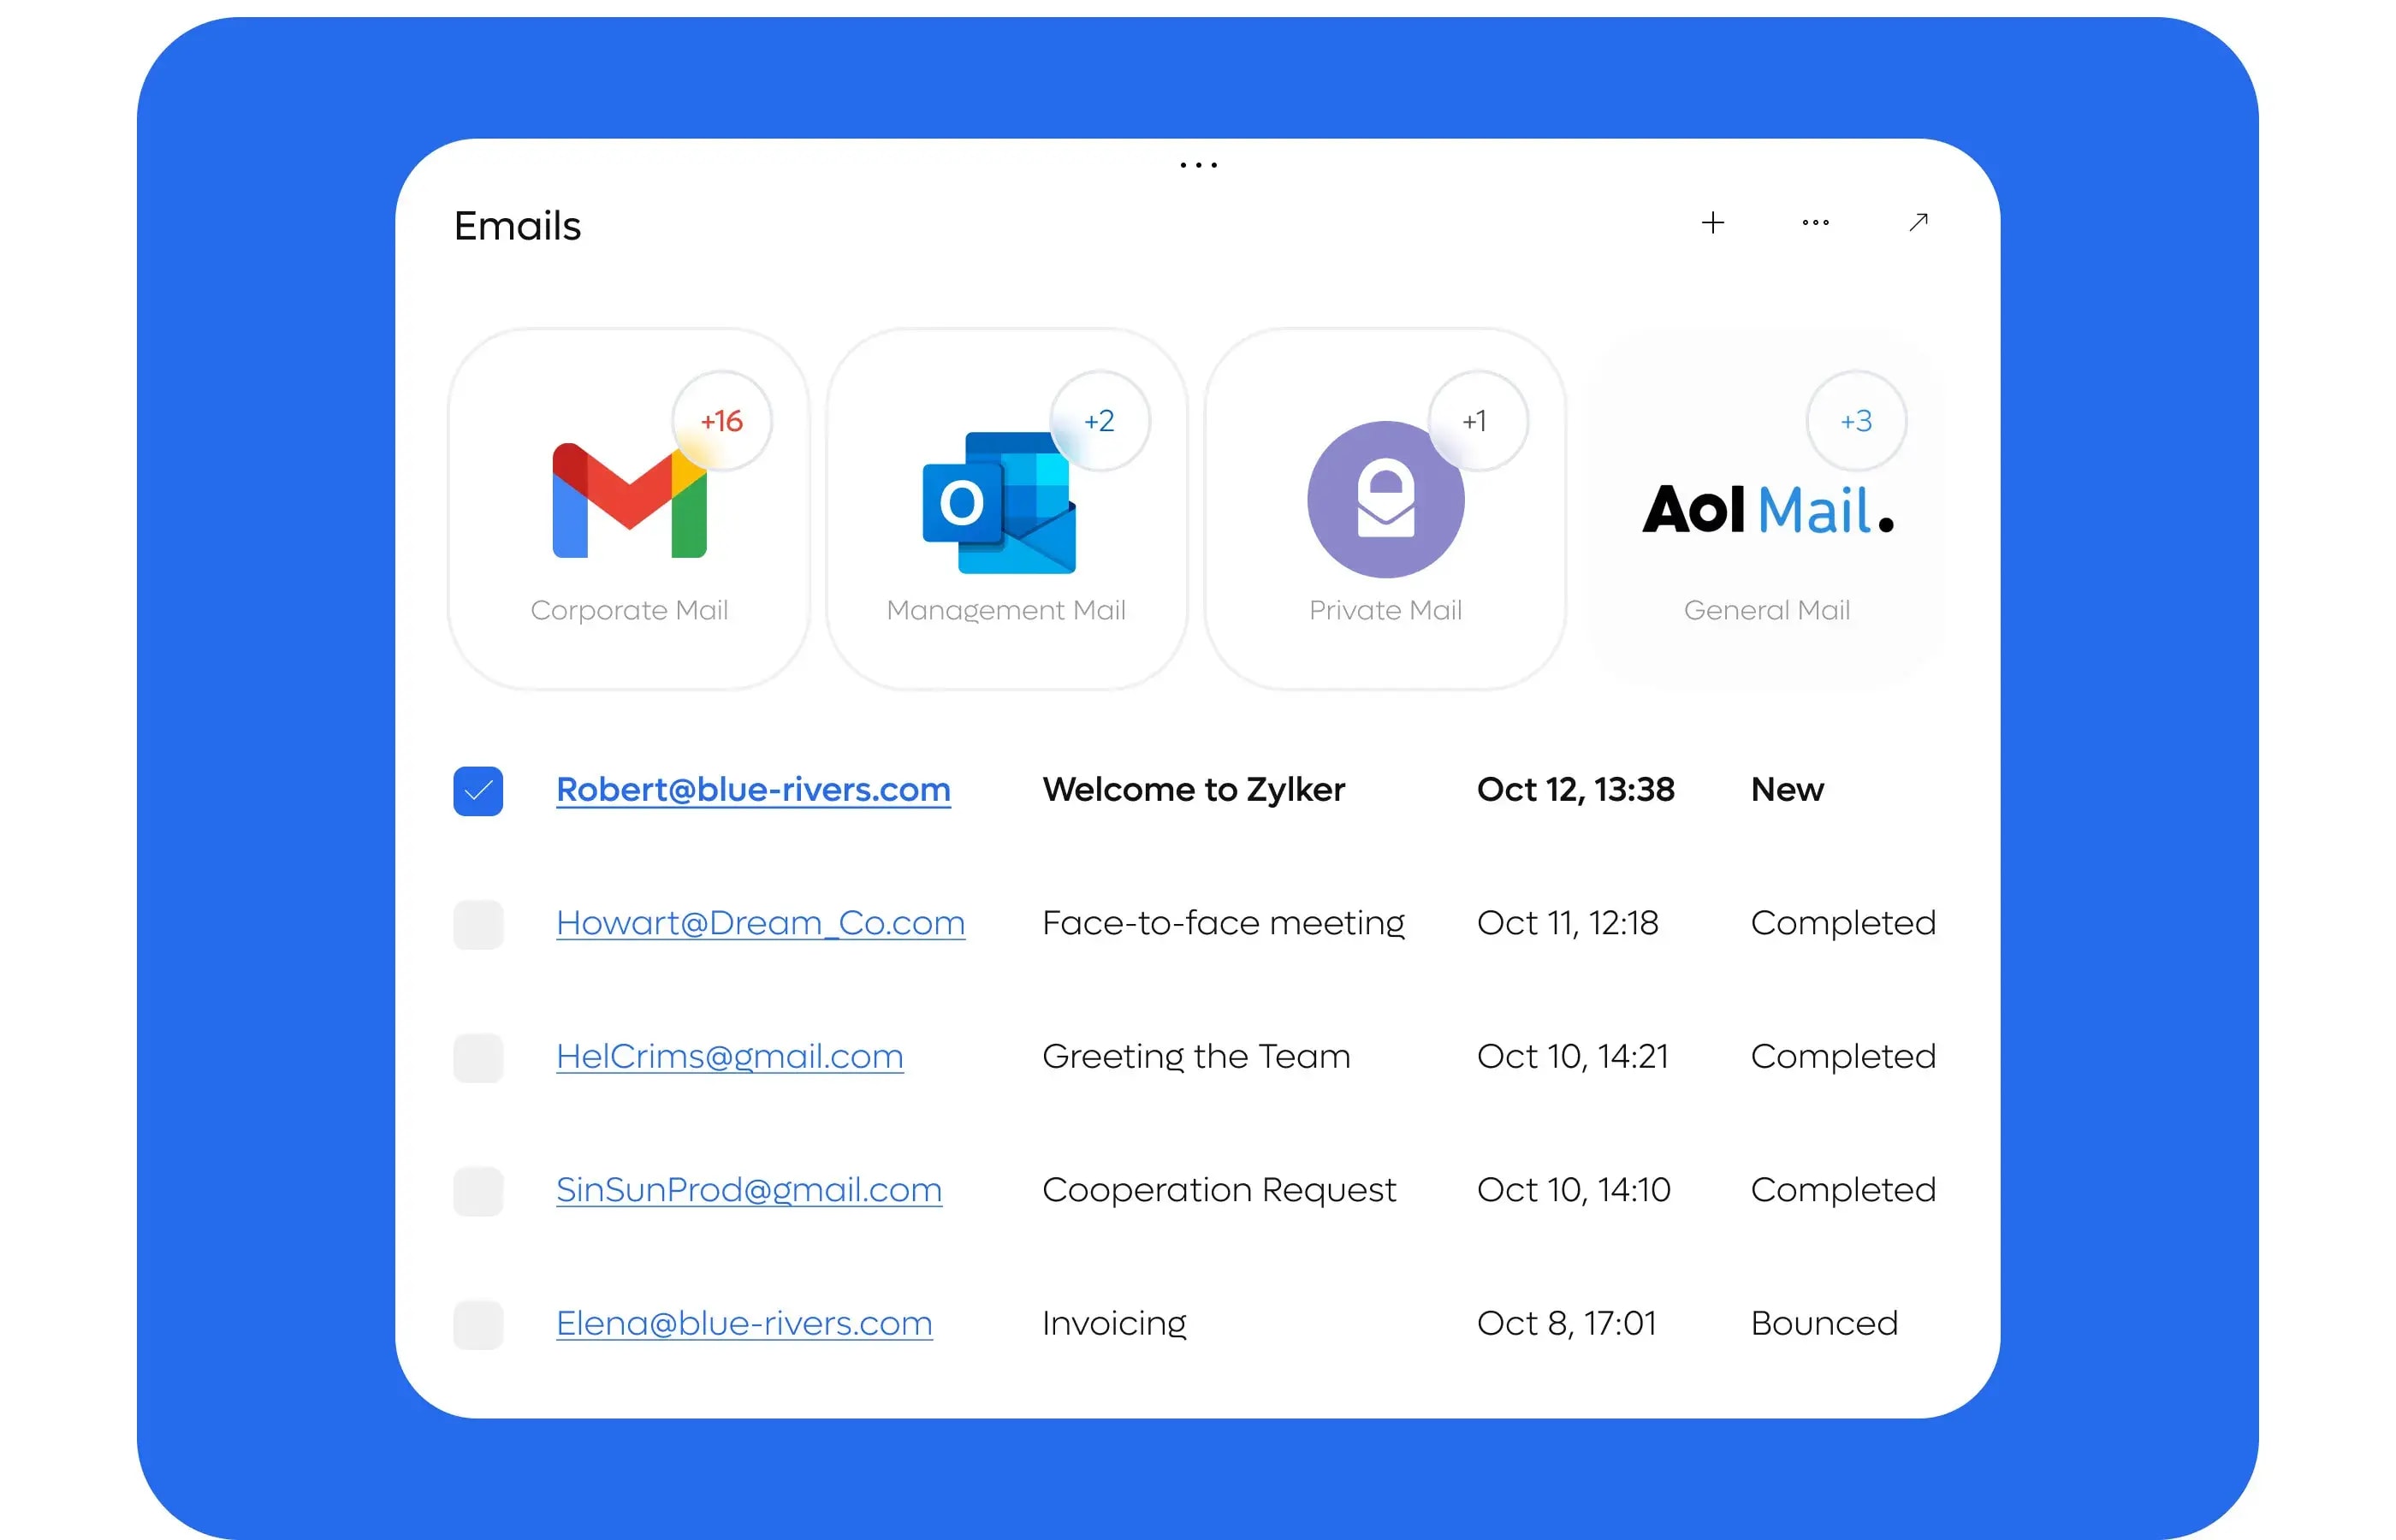Select the Elena@blue-rivers.com checkbox
This screenshot has width=2396, height=1540.
(x=478, y=1324)
